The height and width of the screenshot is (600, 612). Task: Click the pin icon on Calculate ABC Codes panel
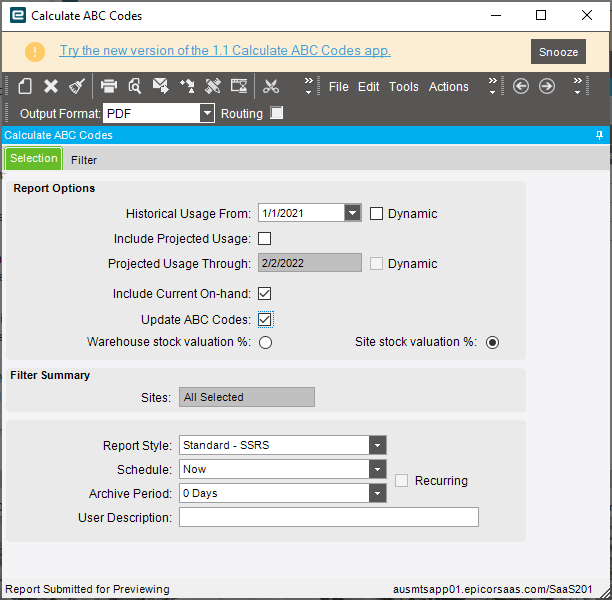[600, 135]
